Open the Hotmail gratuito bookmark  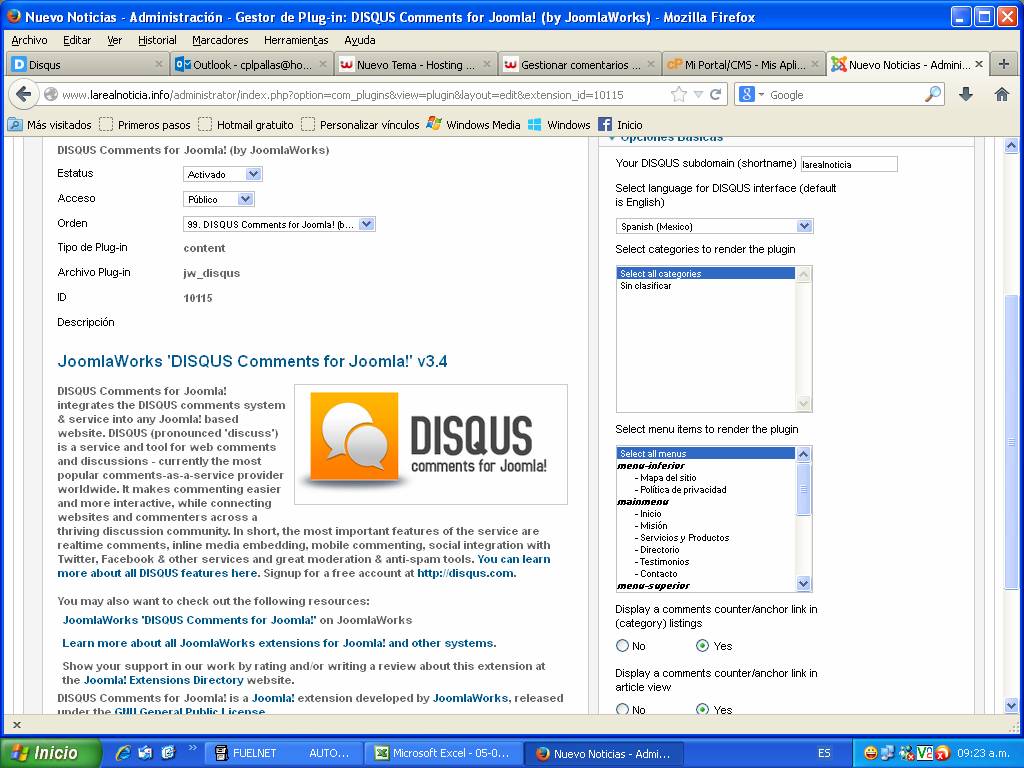click(x=247, y=125)
